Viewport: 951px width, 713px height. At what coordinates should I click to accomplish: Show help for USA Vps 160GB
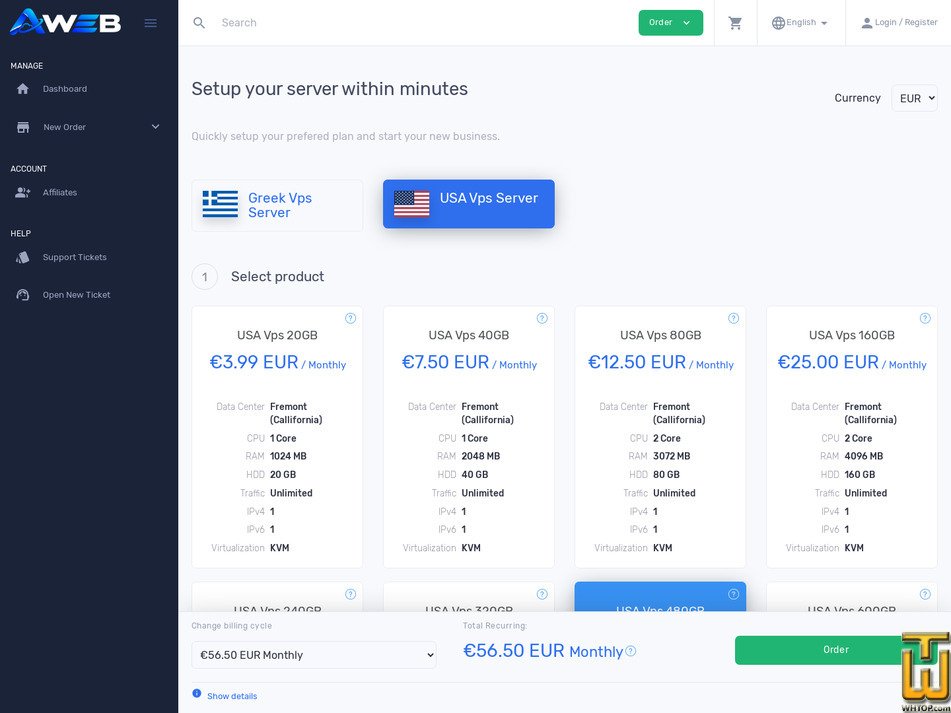(x=925, y=318)
